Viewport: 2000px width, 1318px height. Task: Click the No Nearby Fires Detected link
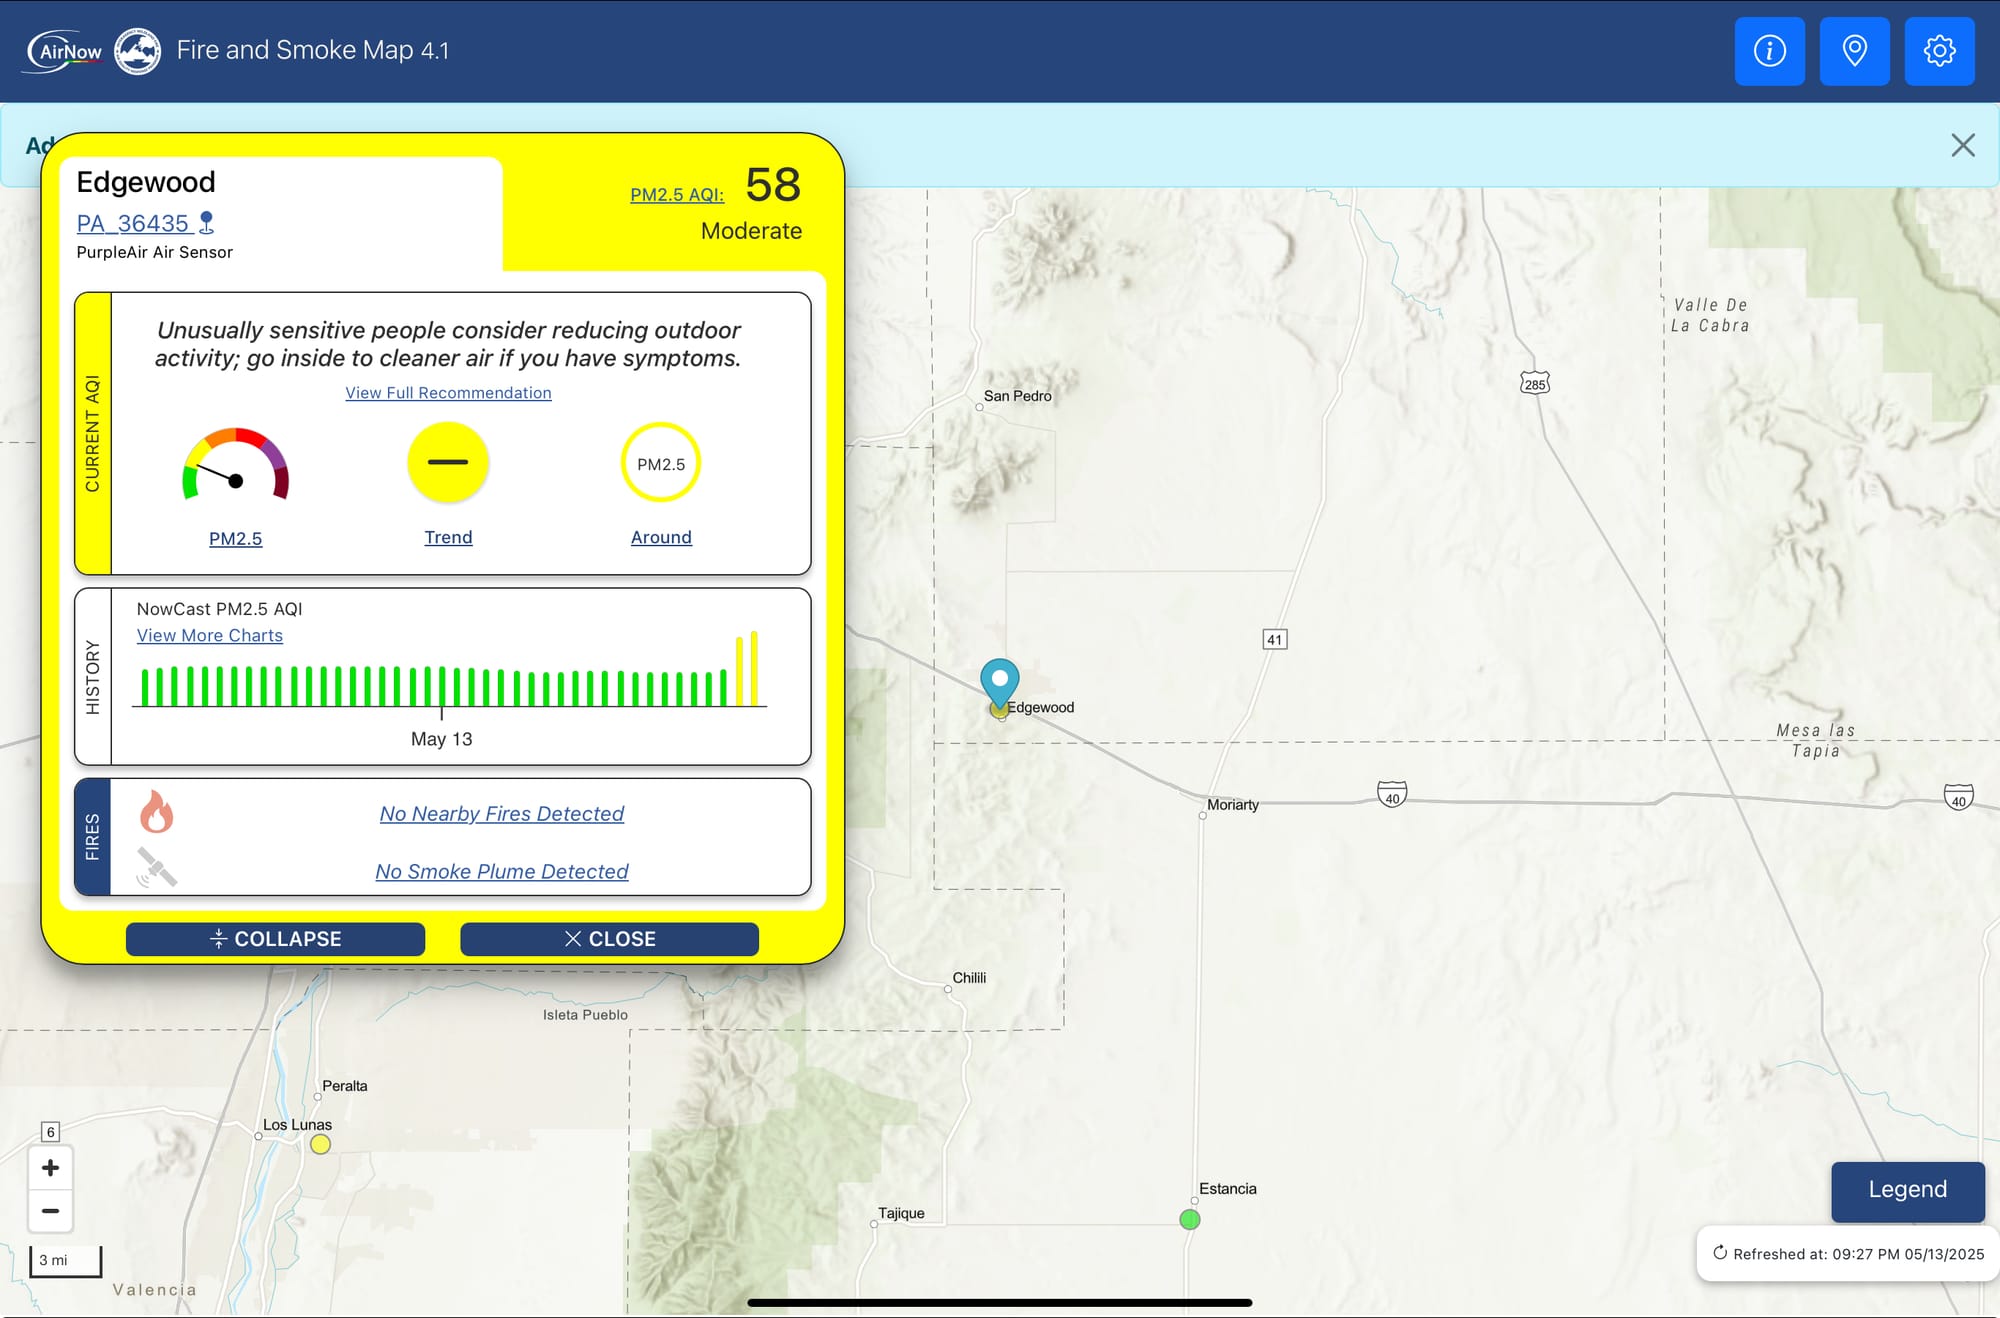[x=501, y=814]
